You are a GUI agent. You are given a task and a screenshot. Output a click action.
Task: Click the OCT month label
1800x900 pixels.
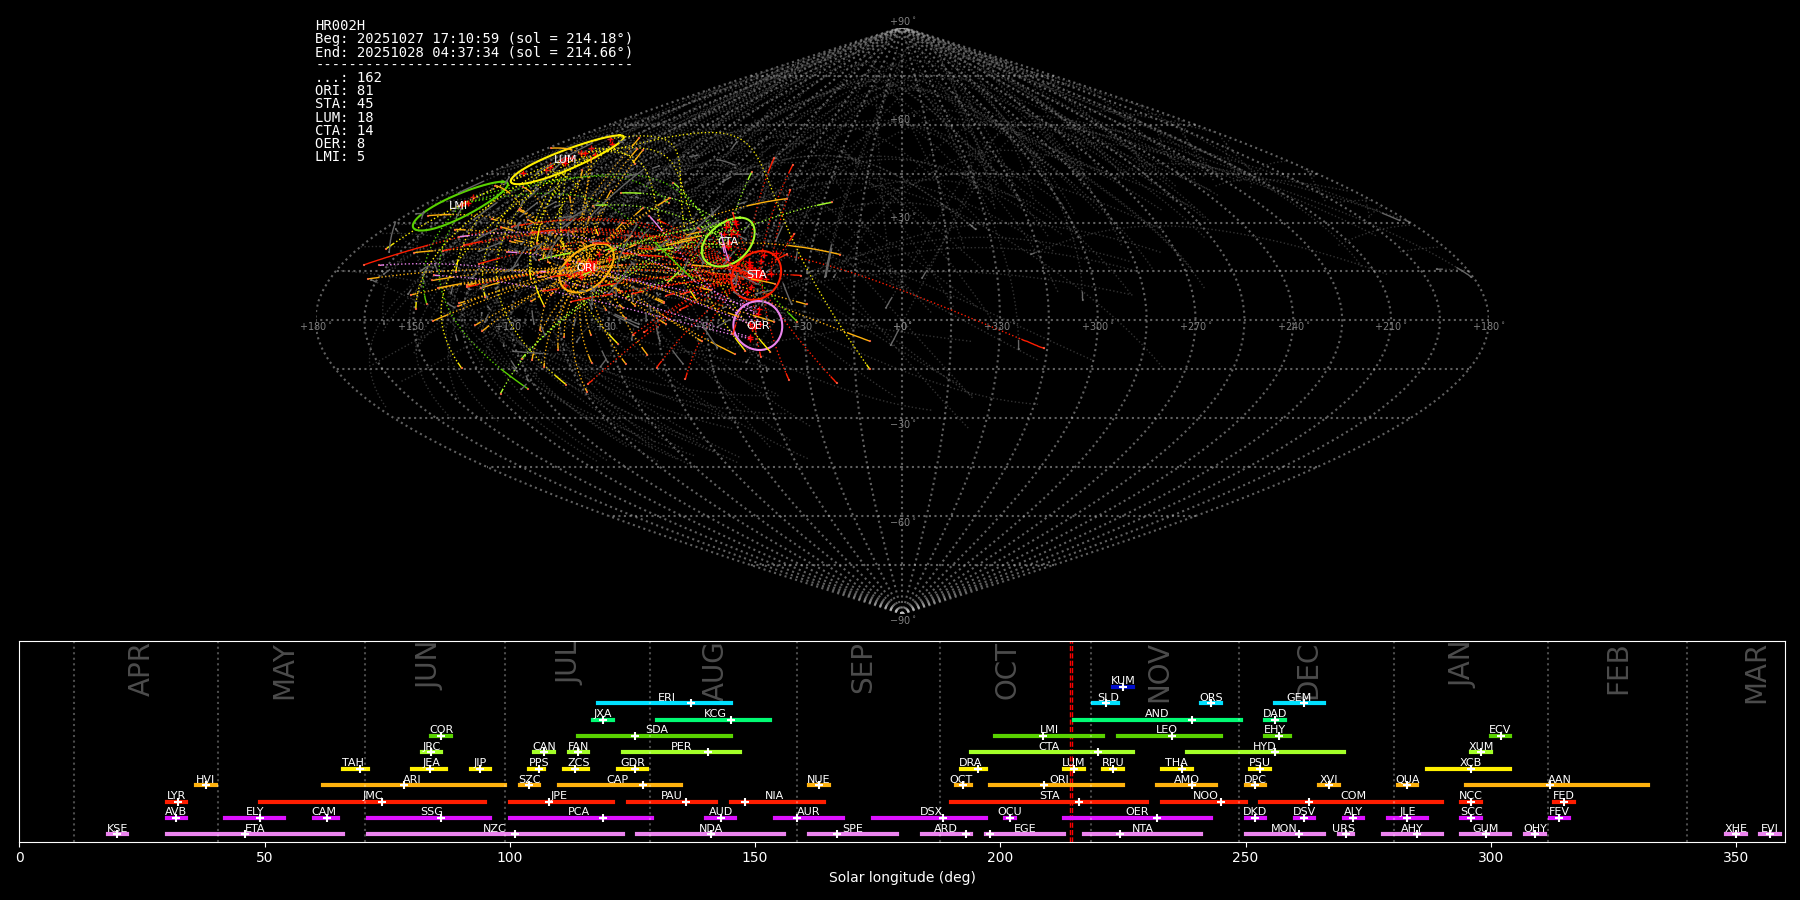pos(1006,673)
